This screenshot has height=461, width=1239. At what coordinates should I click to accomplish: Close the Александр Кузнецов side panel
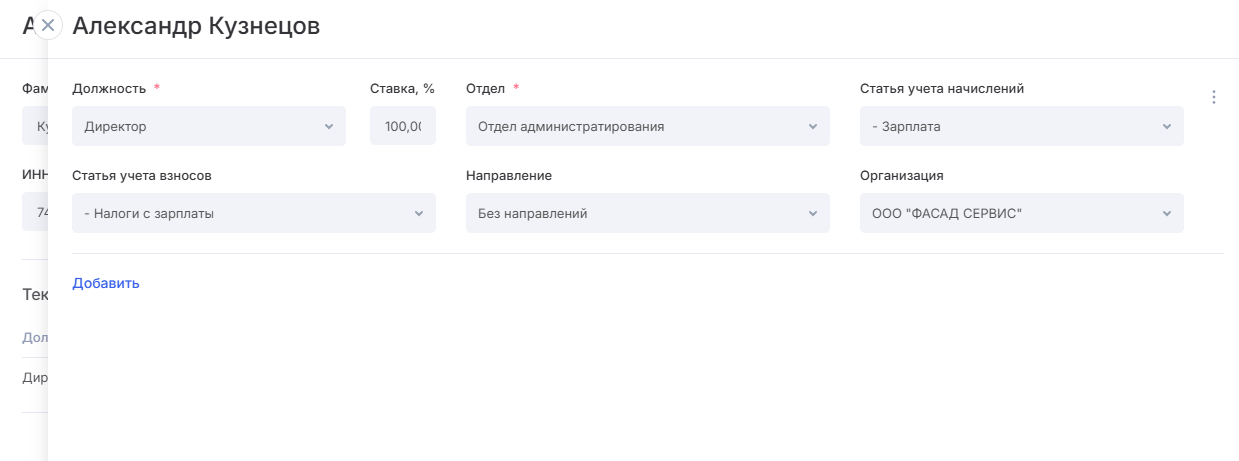(x=48, y=25)
